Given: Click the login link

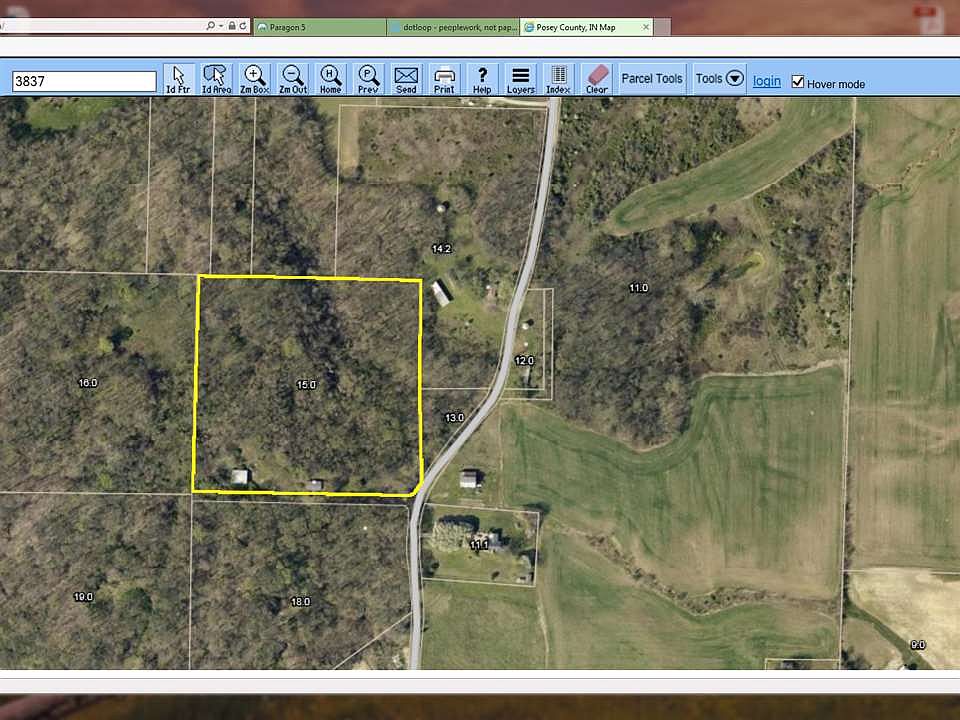Looking at the screenshot, I should pyautogui.click(x=767, y=81).
